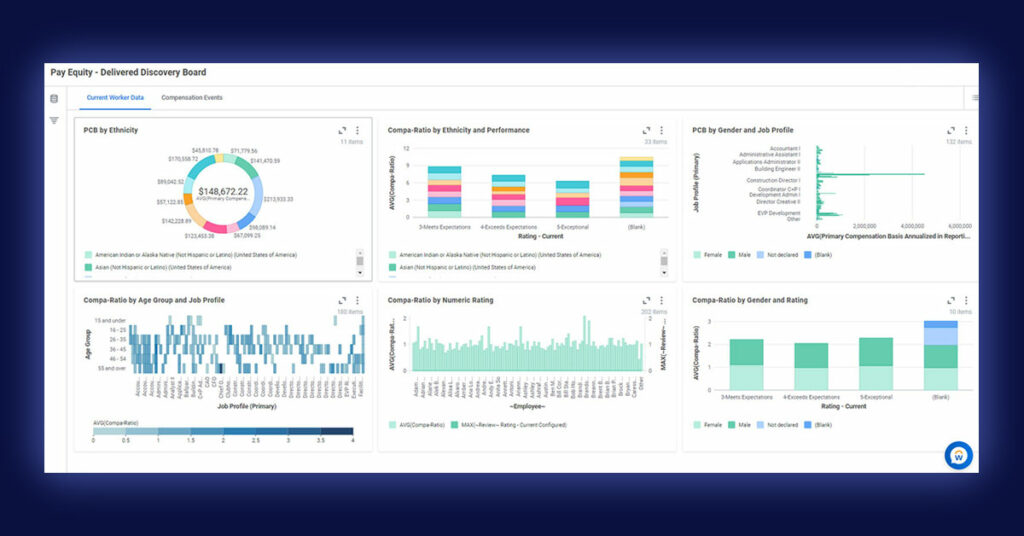Click the Pay Equity - Delivered Discovery Board title
Image resolution: width=1024 pixels, height=536 pixels.
tap(128, 72)
